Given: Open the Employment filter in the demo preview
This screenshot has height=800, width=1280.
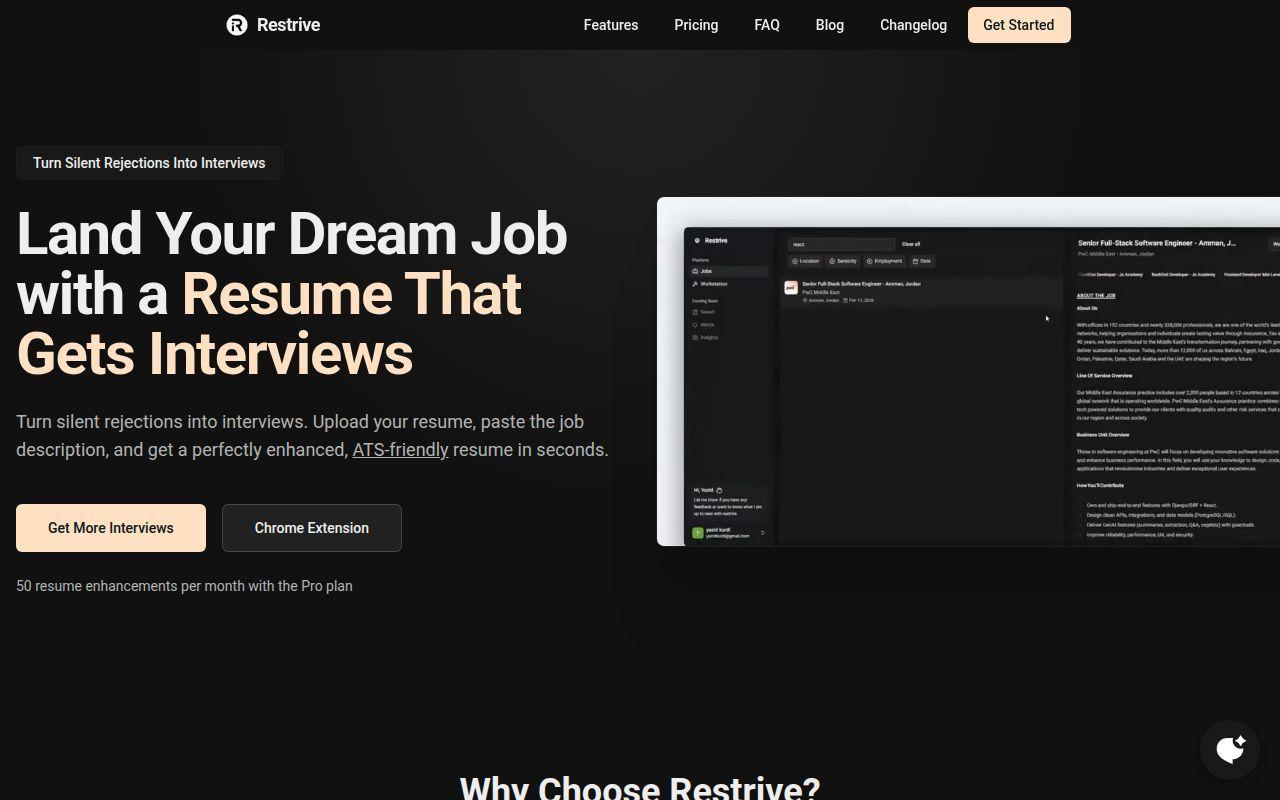Looking at the screenshot, I should pyautogui.click(x=885, y=261).
